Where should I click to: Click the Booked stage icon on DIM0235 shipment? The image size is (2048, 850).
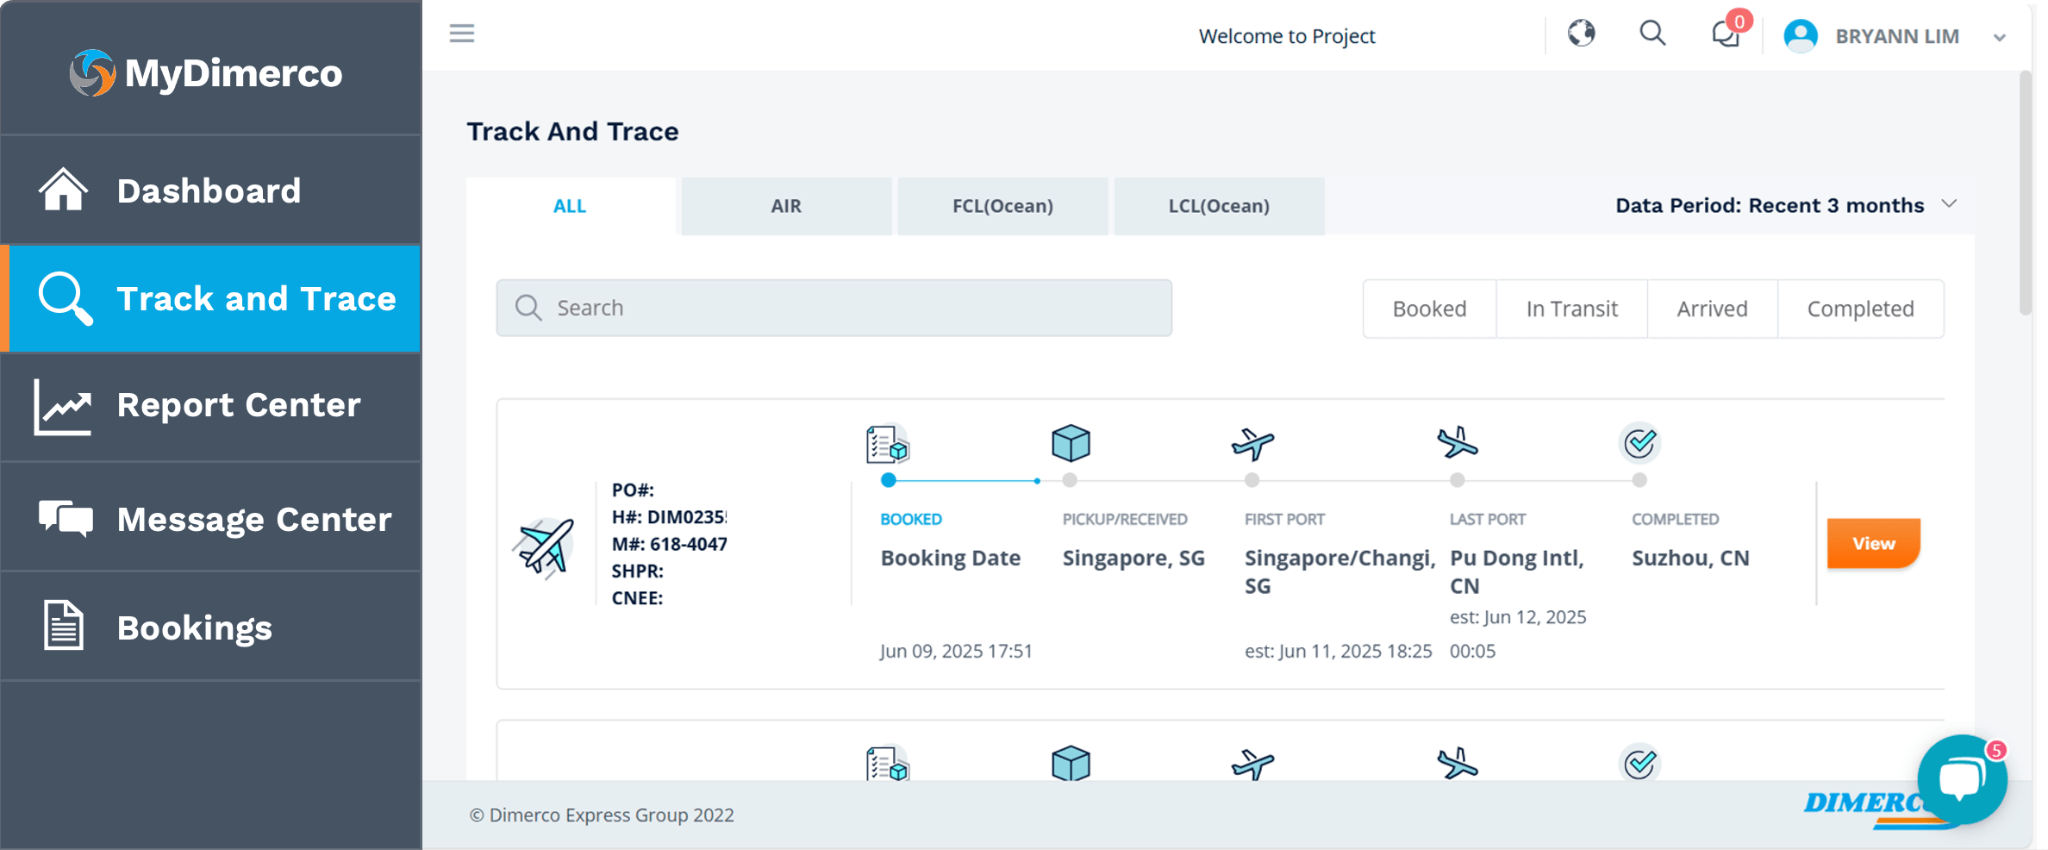pyautogui.click(x=887, y=443)
